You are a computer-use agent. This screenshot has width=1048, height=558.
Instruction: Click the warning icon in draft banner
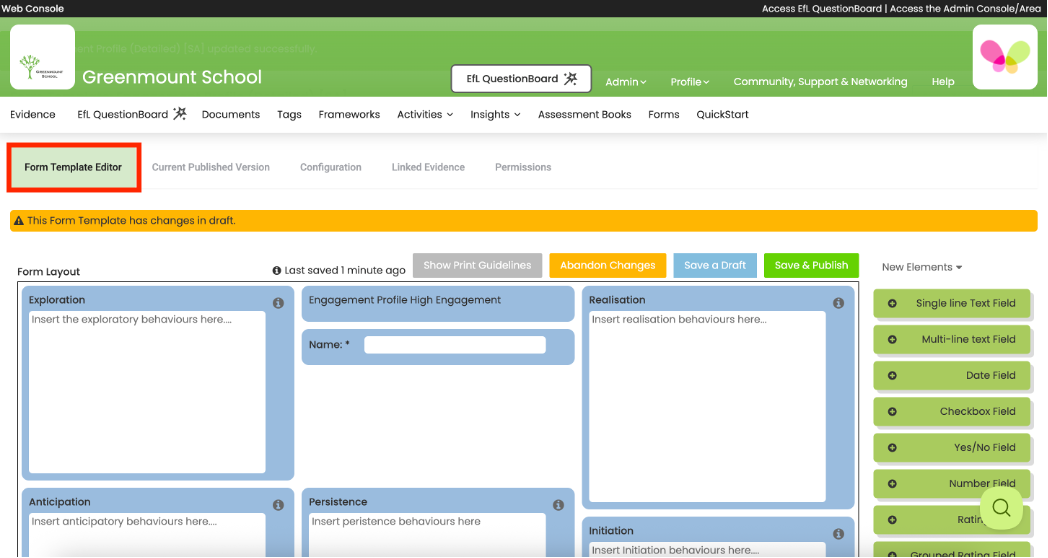pos(19,221)
